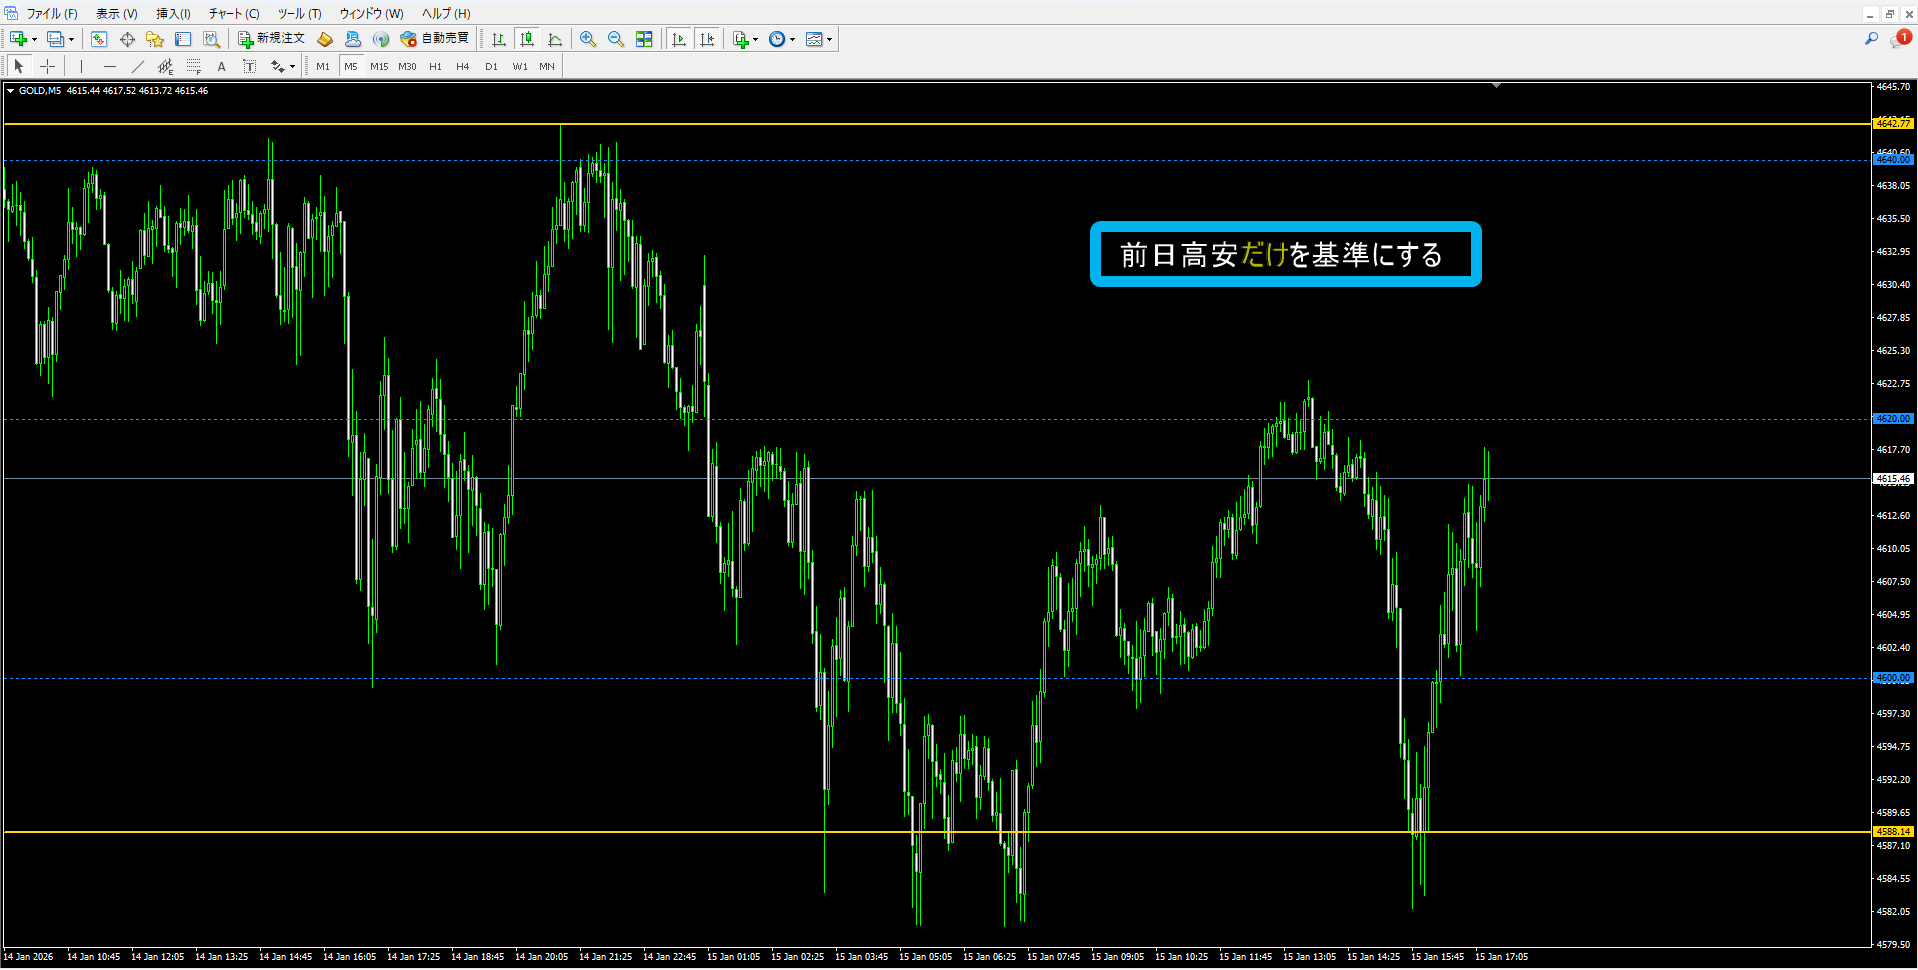
Task: Open the Profiles icon
Action: tap(56, 39)
